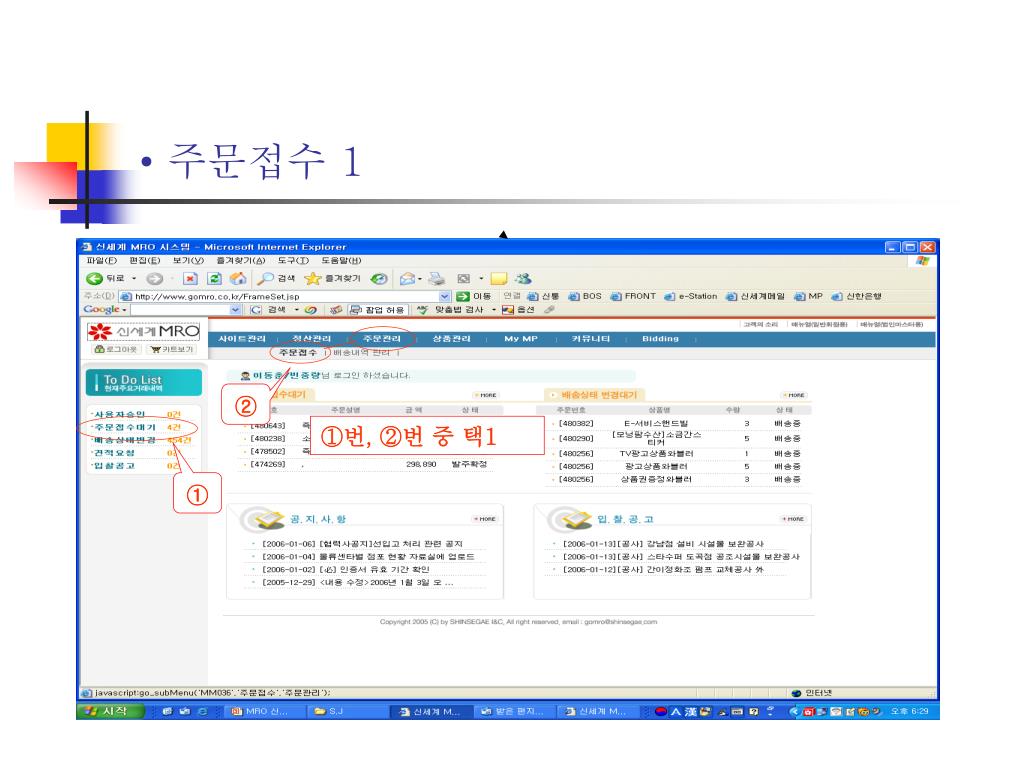This screenshot has width=1024, height=768.
Task: Open 입찰공고 in To Do List
Action: 114,466
